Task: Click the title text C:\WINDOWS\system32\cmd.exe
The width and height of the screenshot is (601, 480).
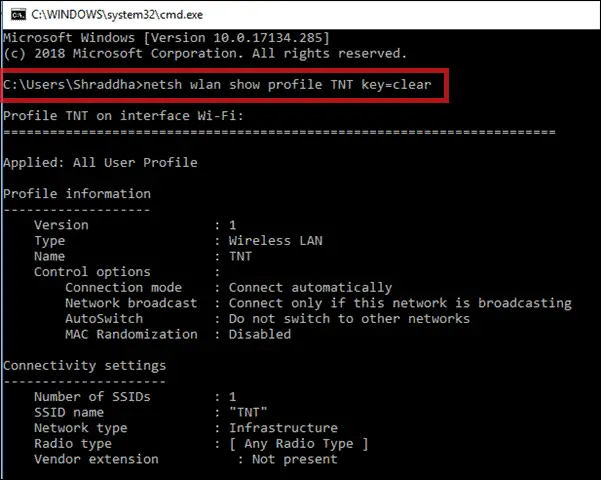Action: [117, 15]
